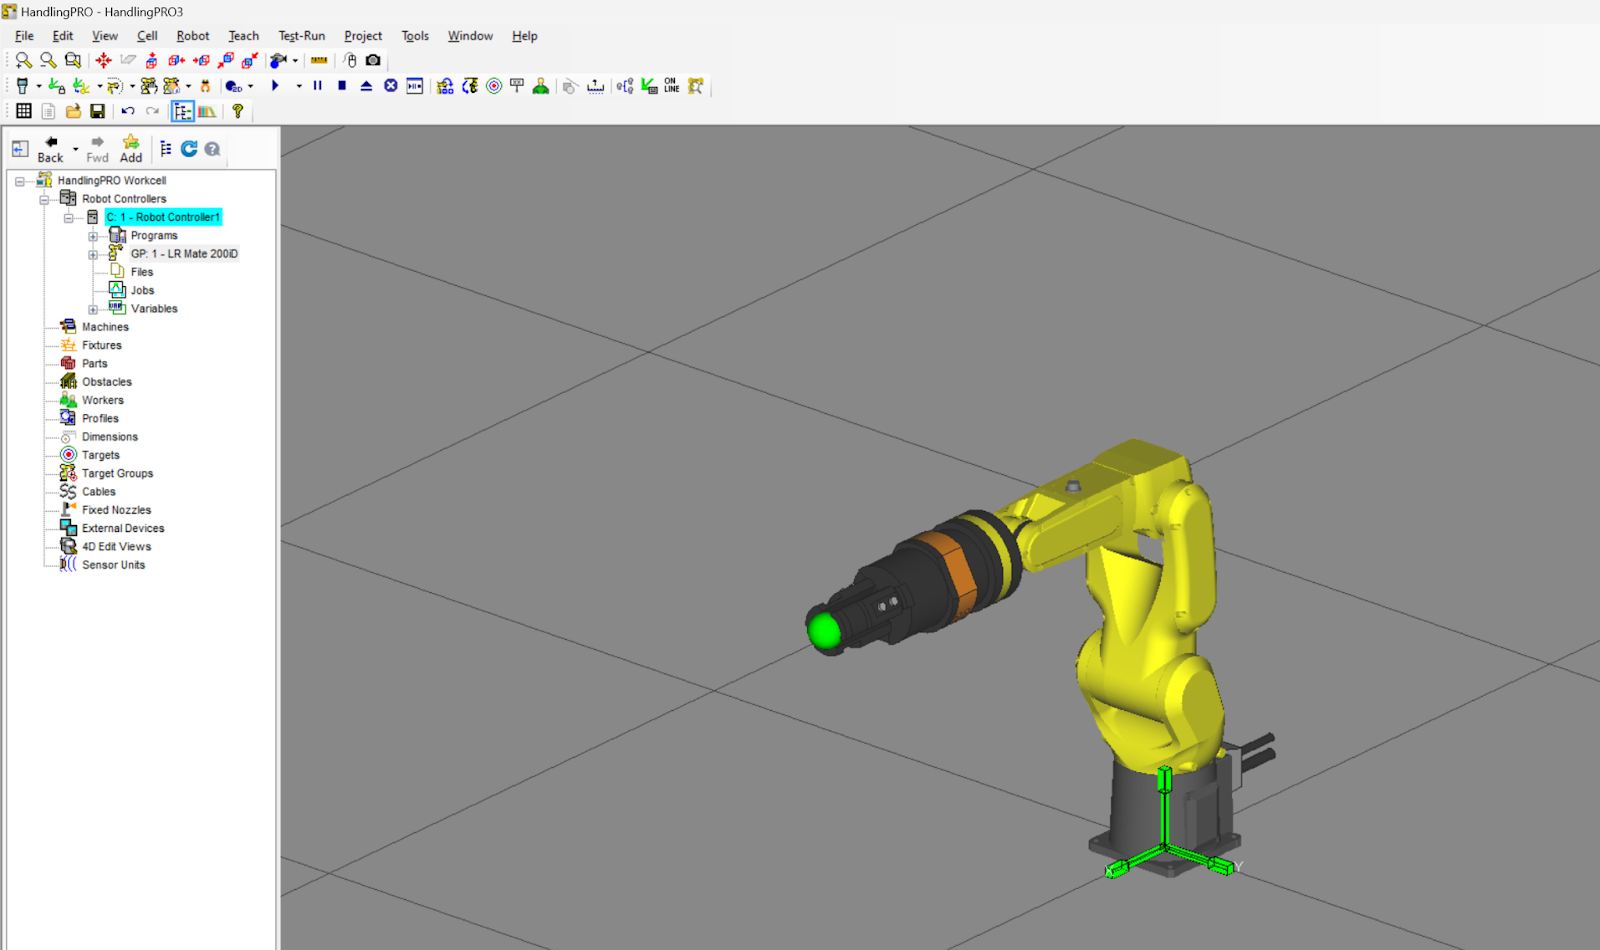
Task: Select C: 1 - Robot Controller1 in tree
Action: click(163, 217)
